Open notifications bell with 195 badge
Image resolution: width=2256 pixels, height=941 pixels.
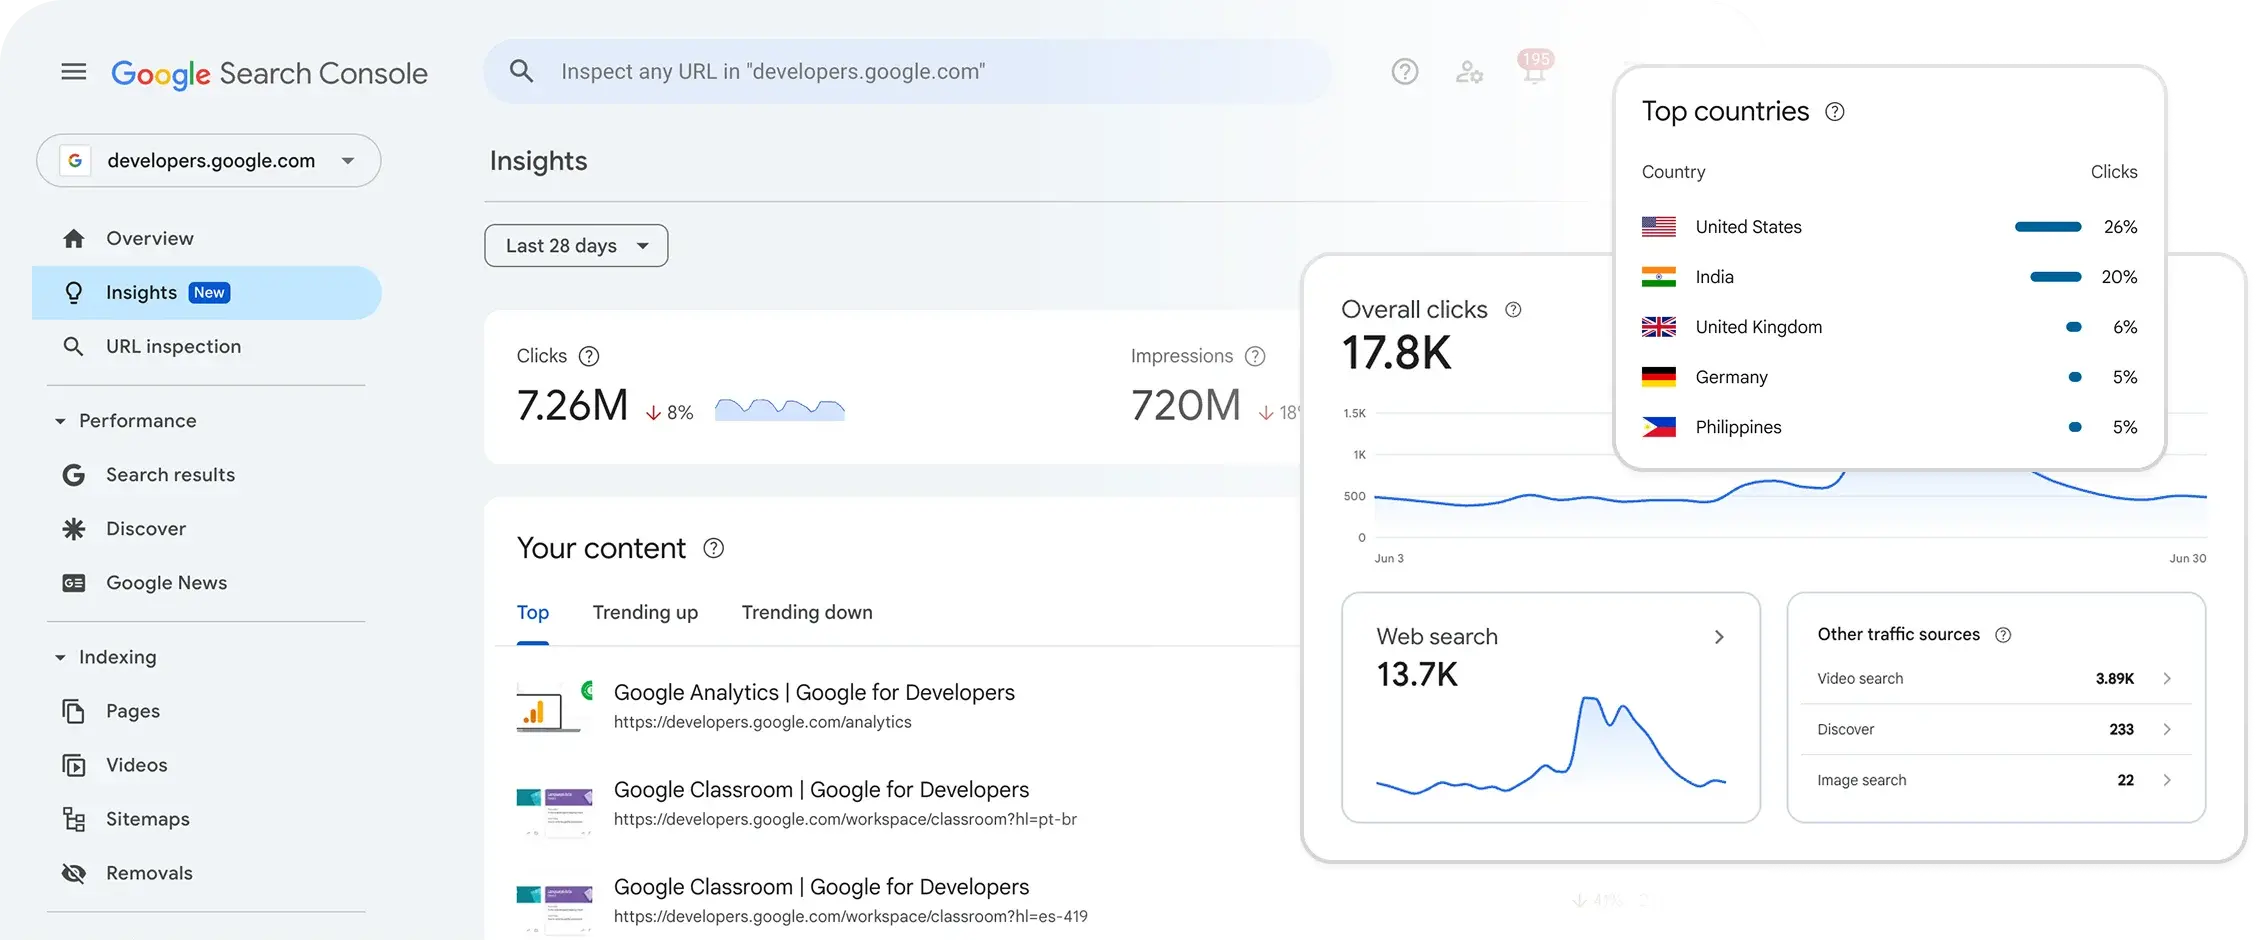point(1534,68)
